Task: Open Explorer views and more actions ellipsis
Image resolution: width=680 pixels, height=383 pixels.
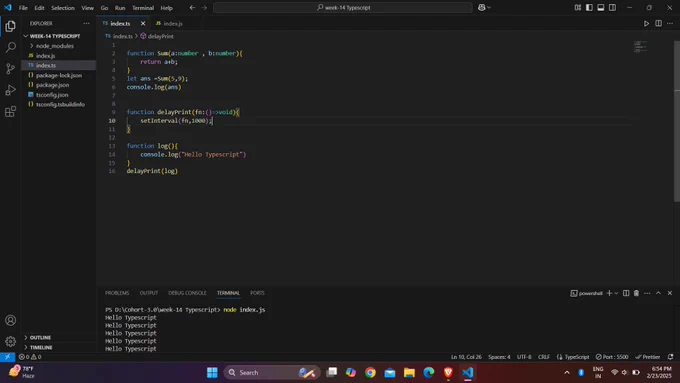Action: [86, 23]
